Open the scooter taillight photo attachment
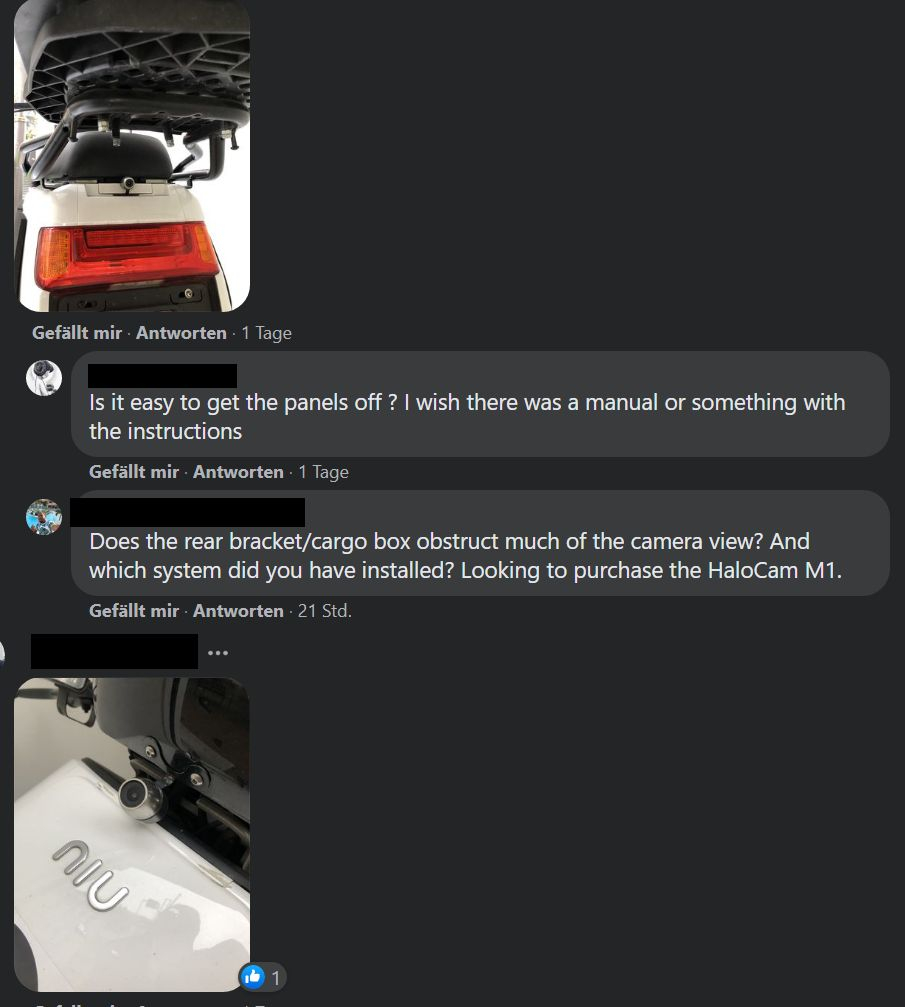Viewport: 905px width, 1007px height. (132, 155)
